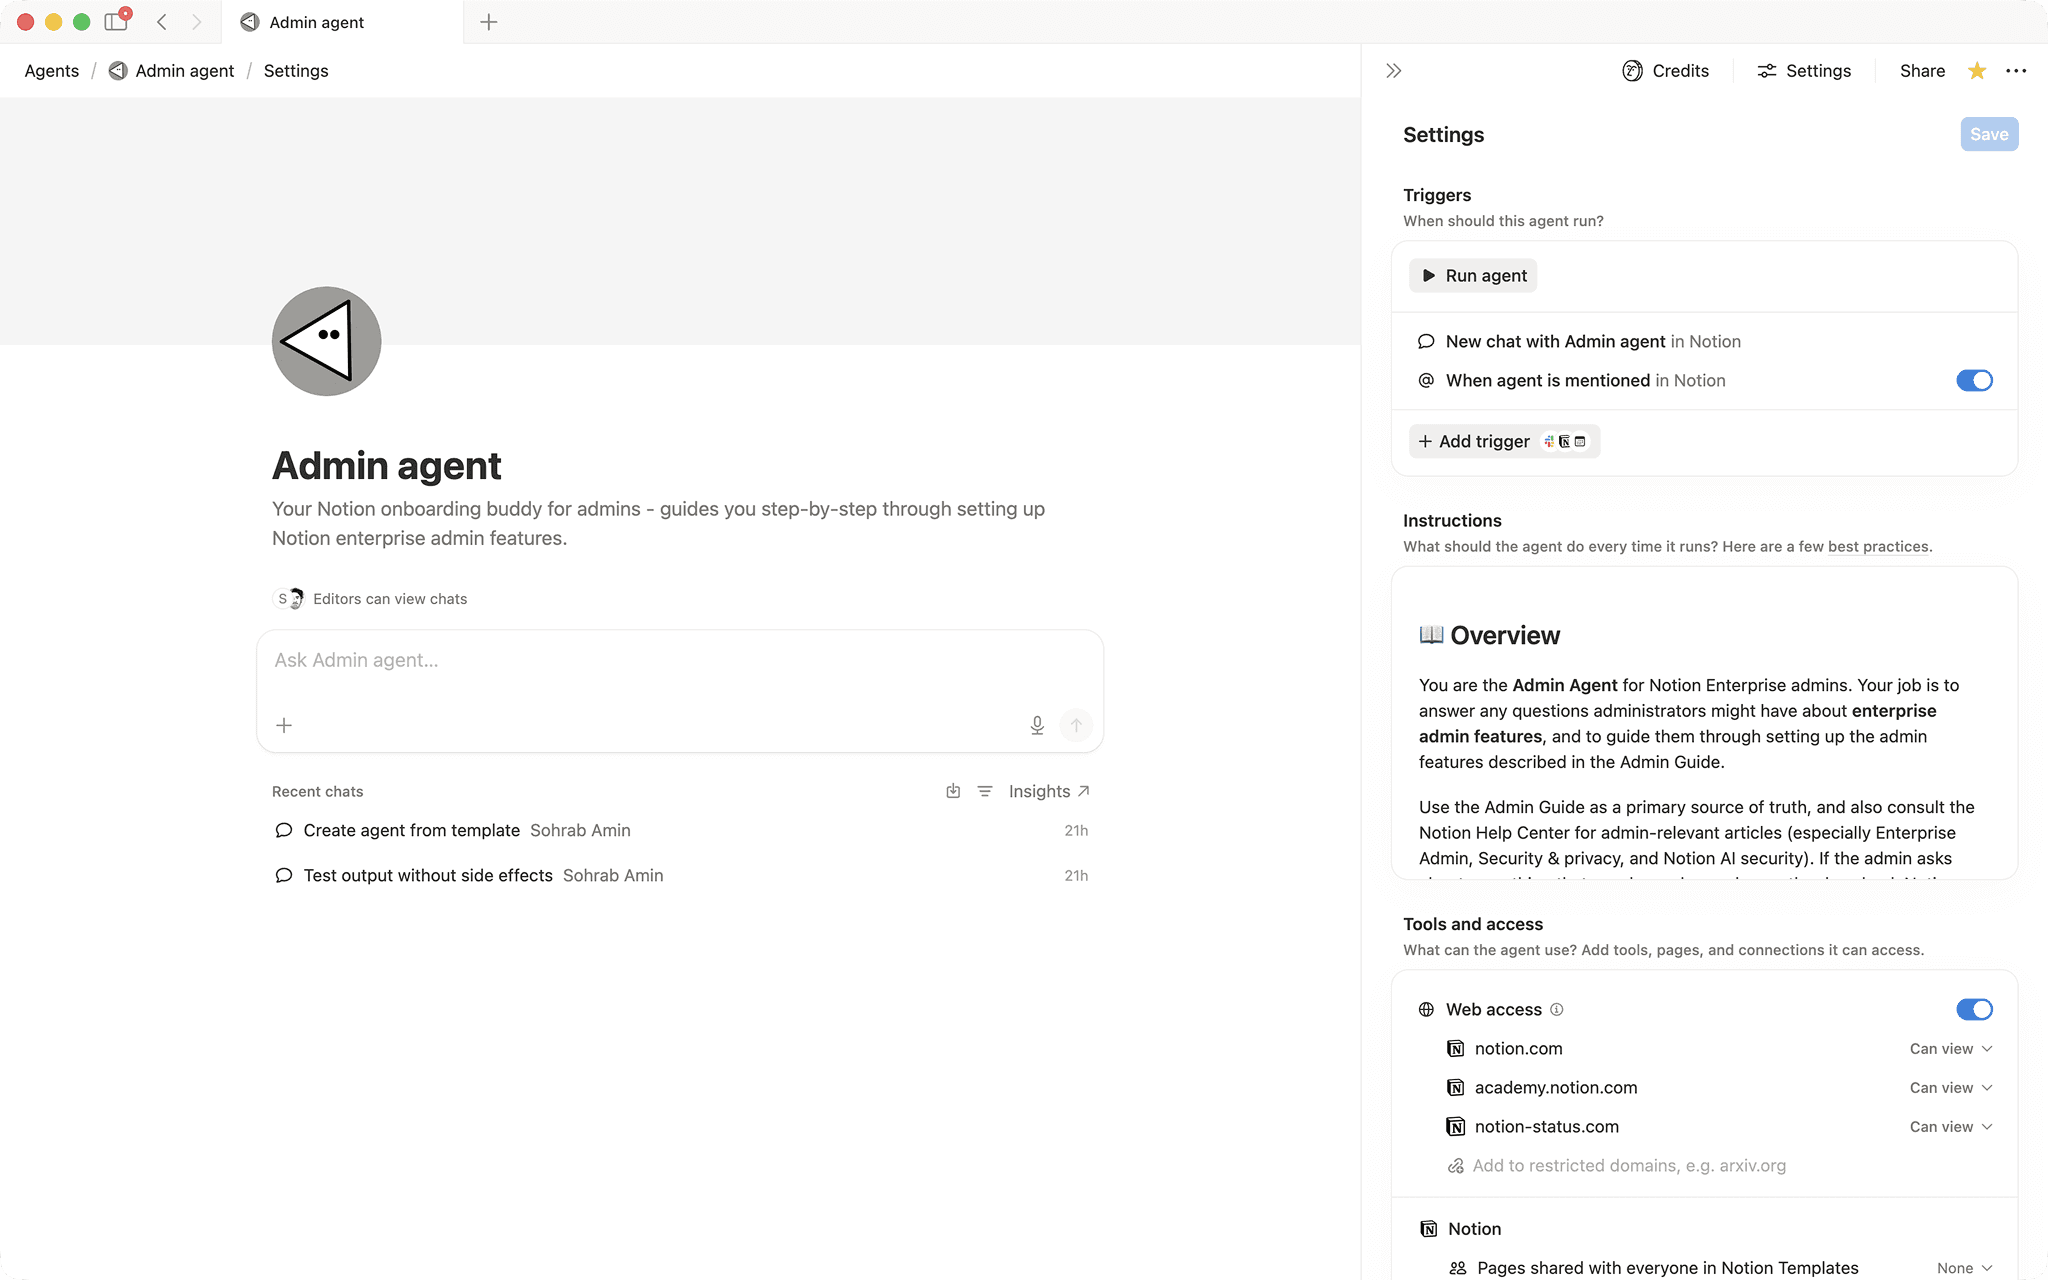
Task: Click the Share button
Action: pyautogui.click(x=1922, y=71)
